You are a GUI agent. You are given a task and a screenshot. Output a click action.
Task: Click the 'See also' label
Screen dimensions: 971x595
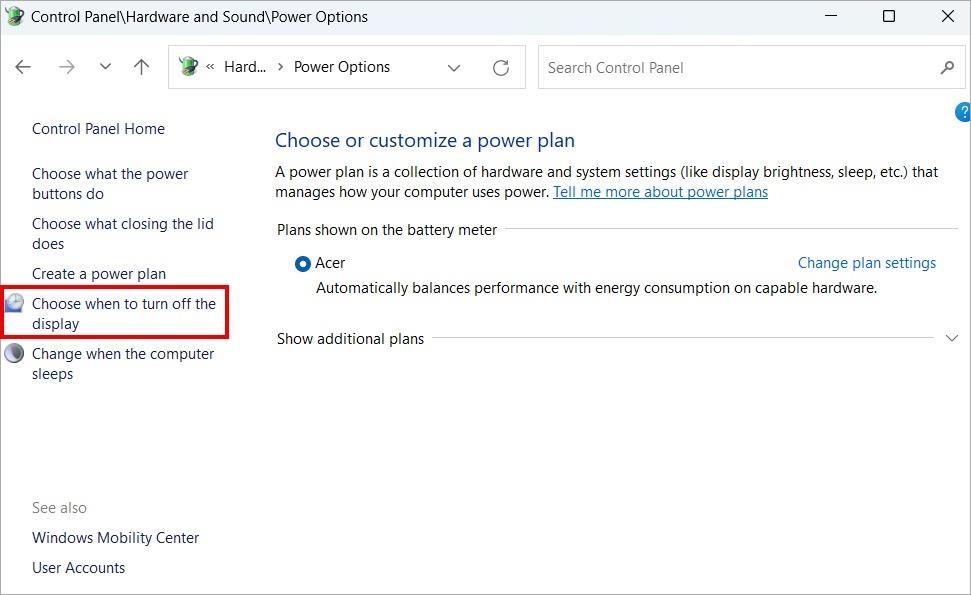(59, 508)
